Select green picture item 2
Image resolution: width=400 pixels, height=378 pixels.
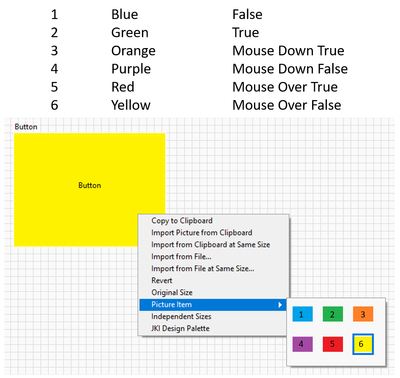click(x=332, y=314)
